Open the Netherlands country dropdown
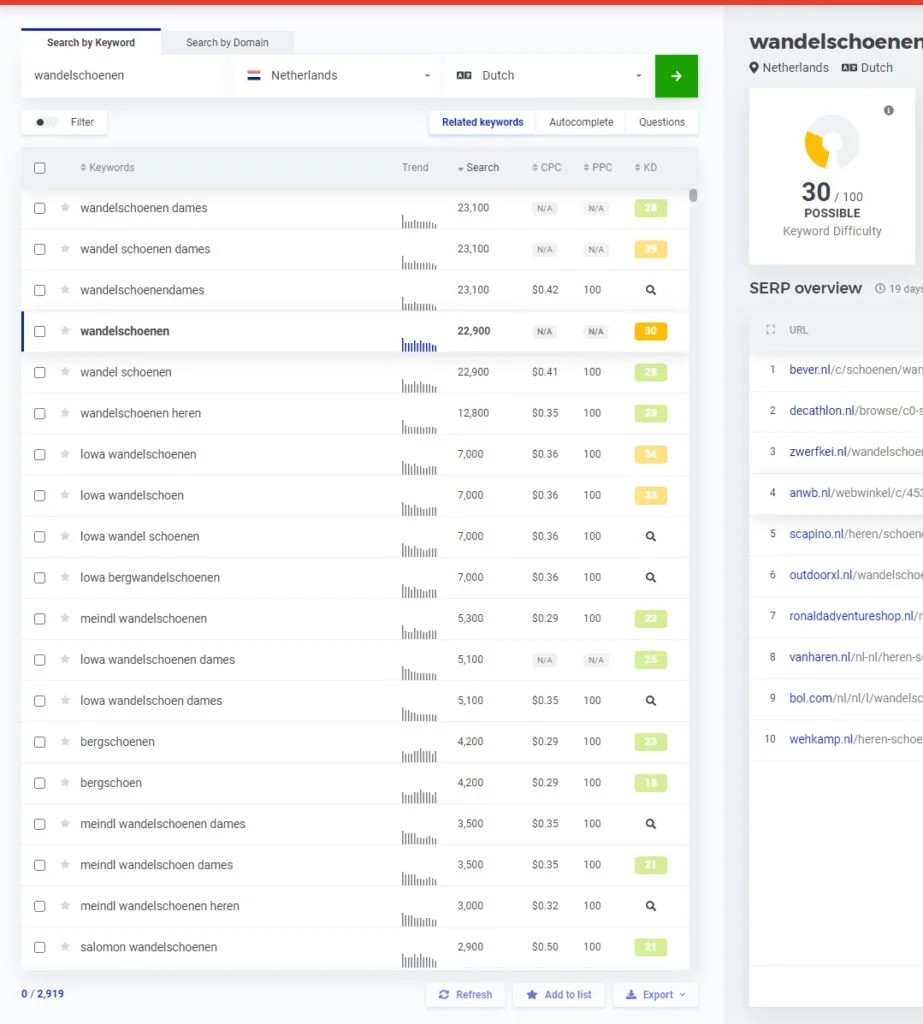The image size is (923, 1024). point(338,76)
